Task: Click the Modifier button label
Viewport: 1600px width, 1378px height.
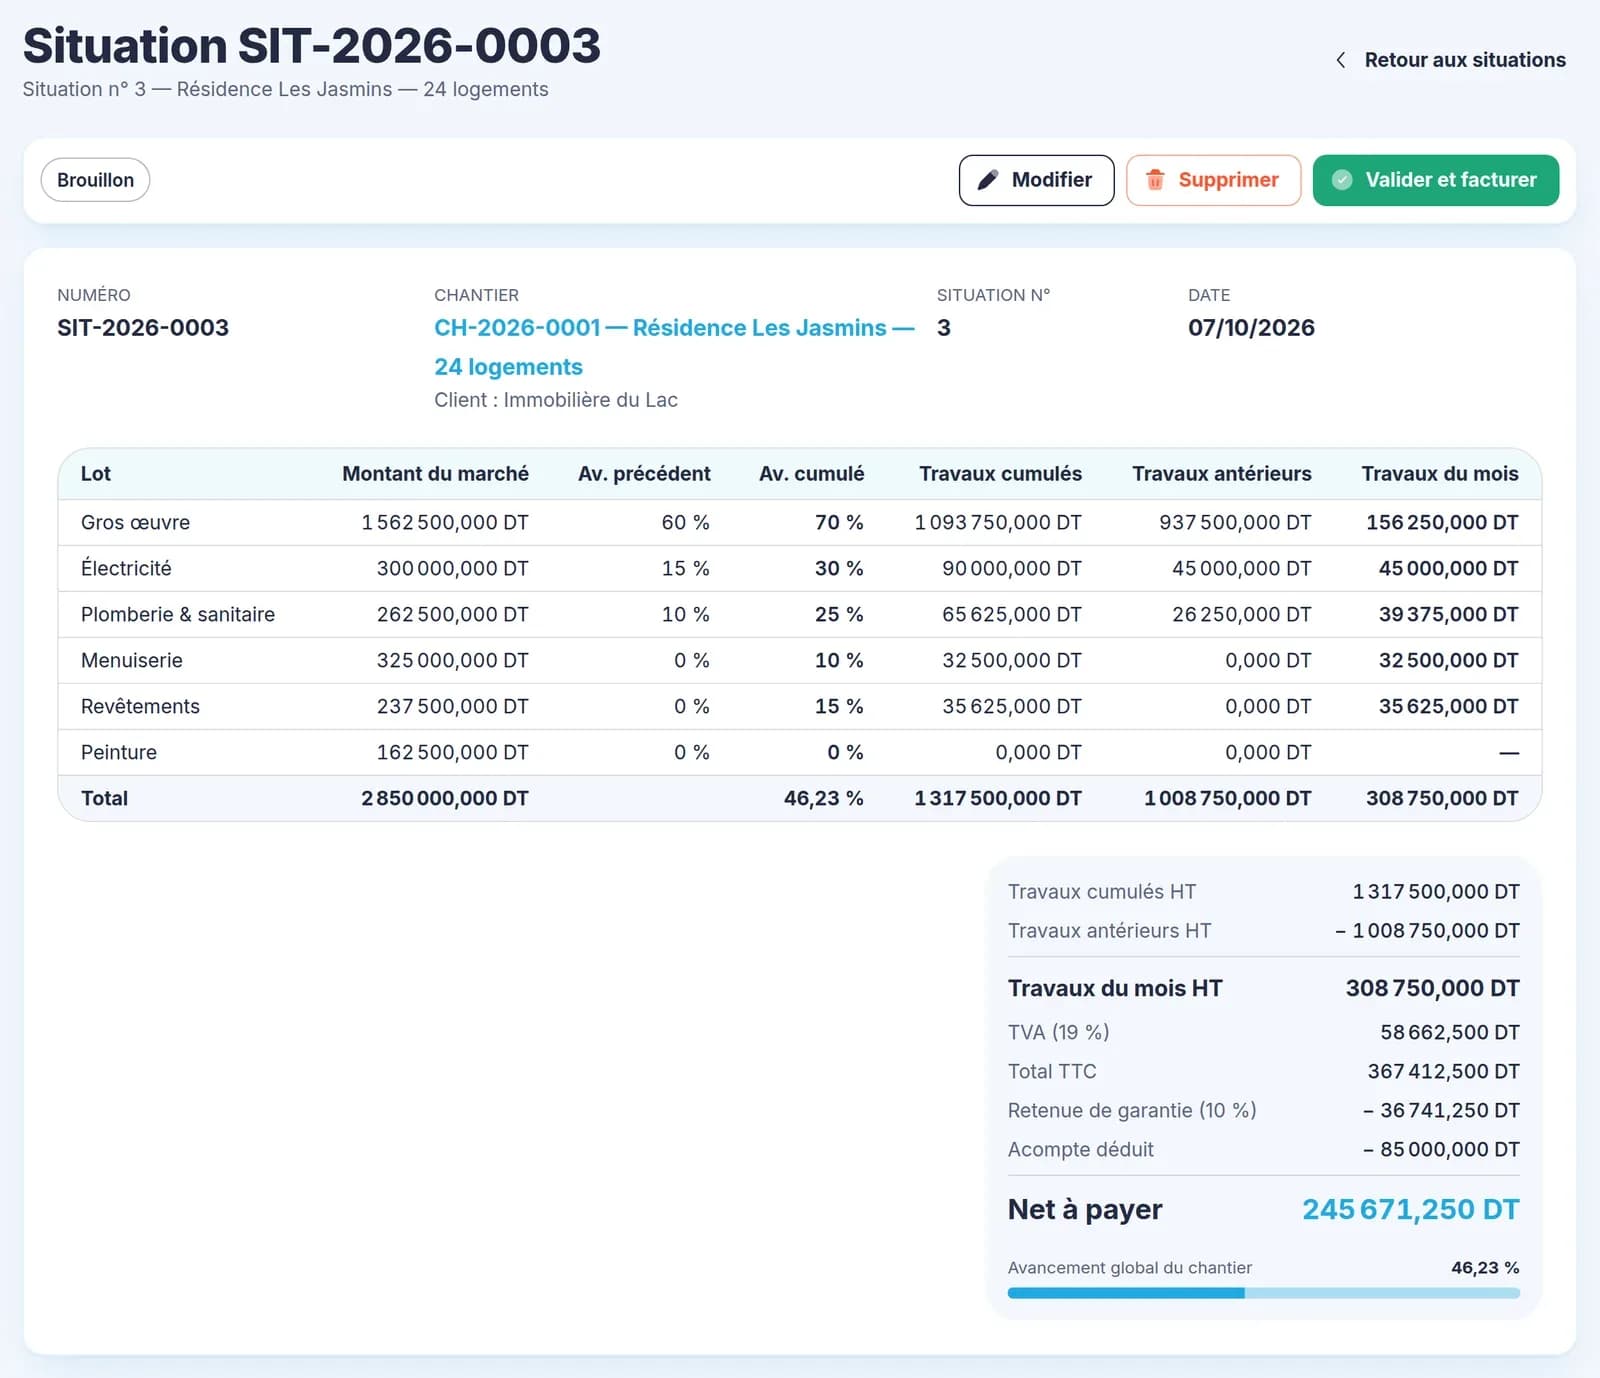Action: 1051,180
